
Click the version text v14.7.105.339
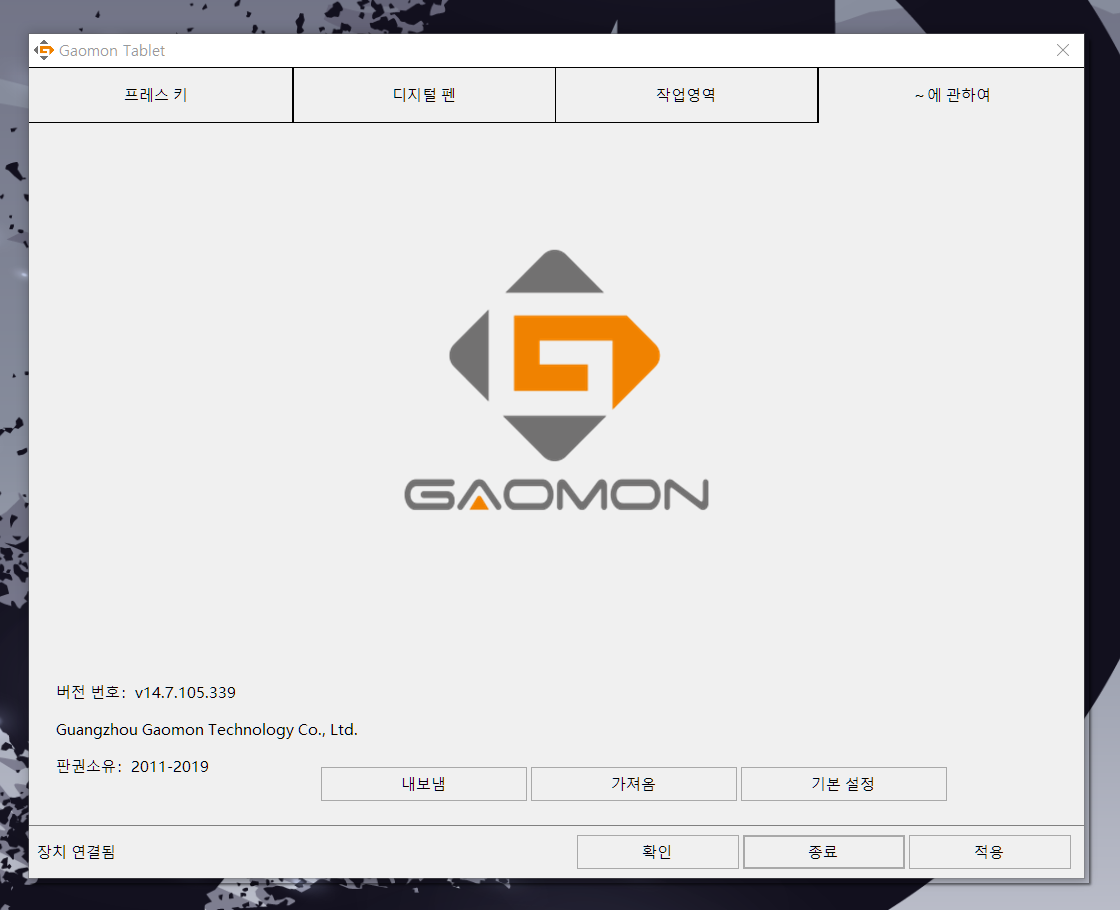[185, 692]
